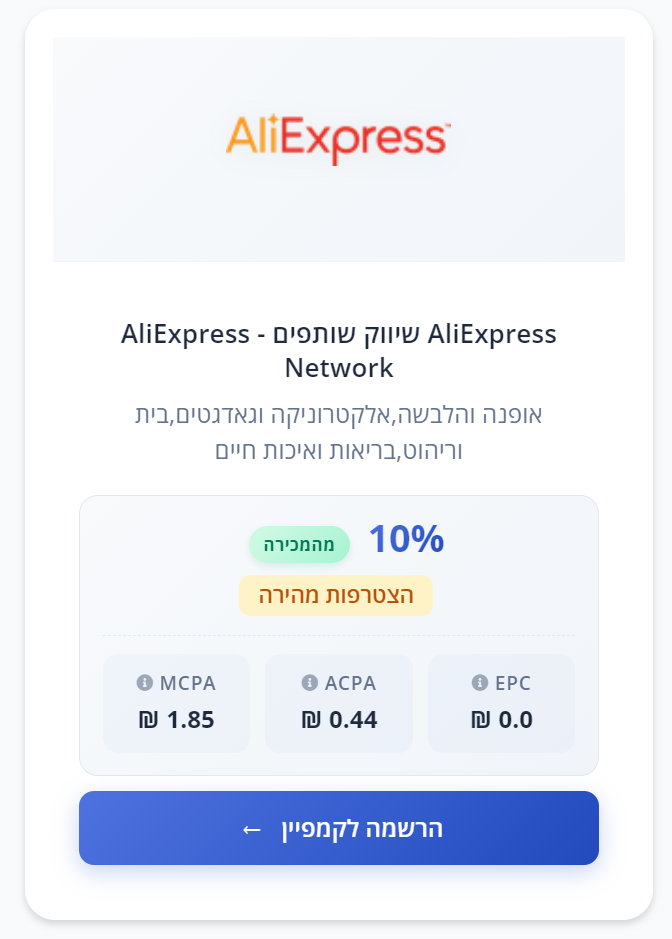Click the dotted divider under the badges
This screenshot has height=939, width=672.
tap(338, 634)
